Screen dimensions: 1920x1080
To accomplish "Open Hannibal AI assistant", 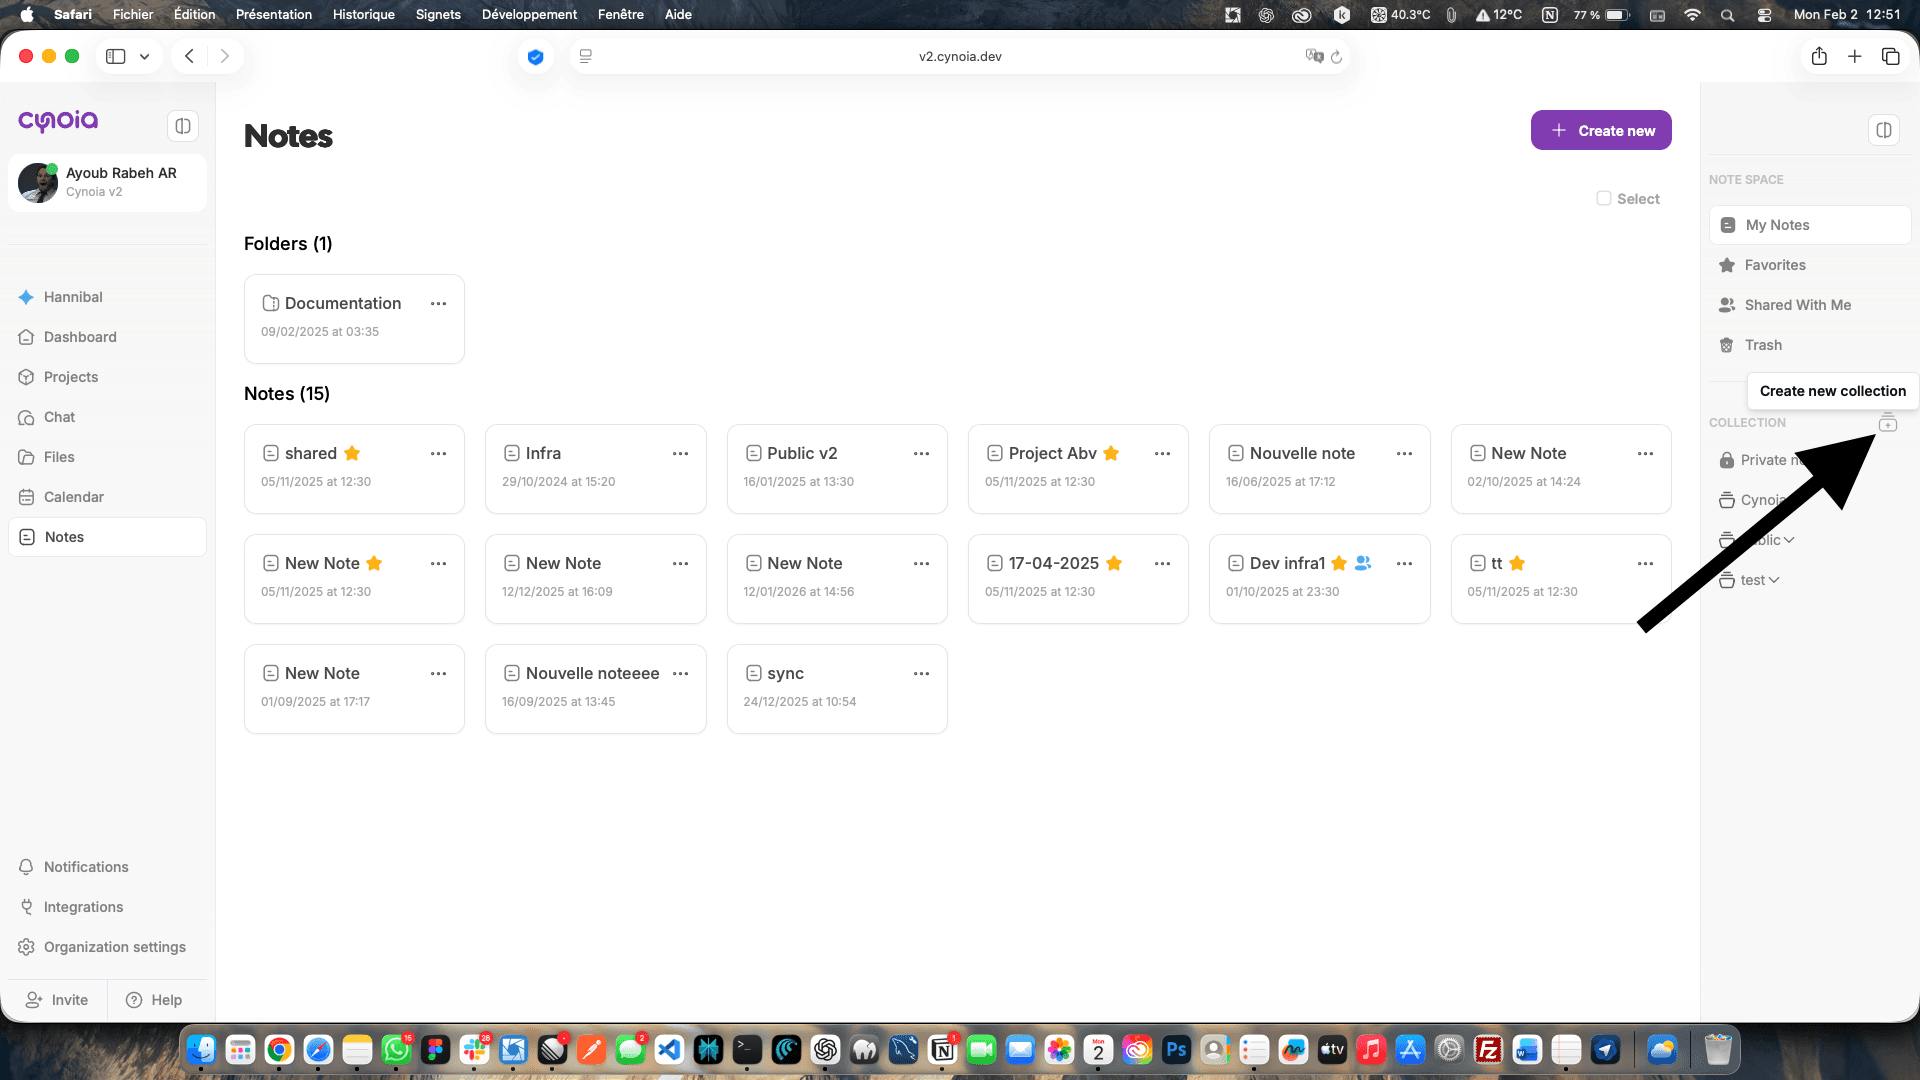I will (73, 297).
